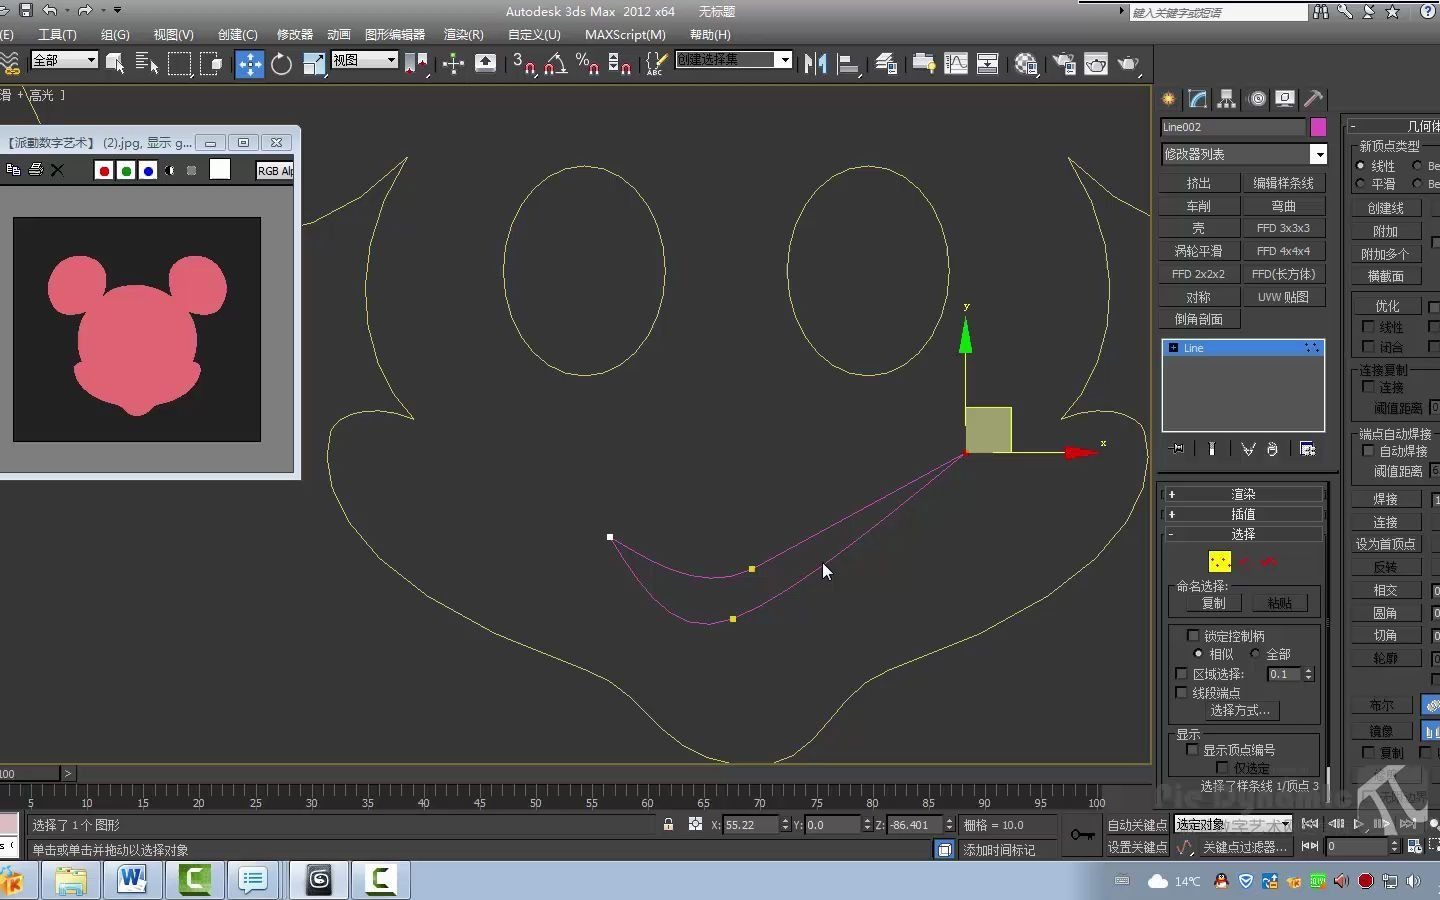Screen dimensions: 1440x900
Task: Click the 车削 modifier button
Action: point(1199,206)
